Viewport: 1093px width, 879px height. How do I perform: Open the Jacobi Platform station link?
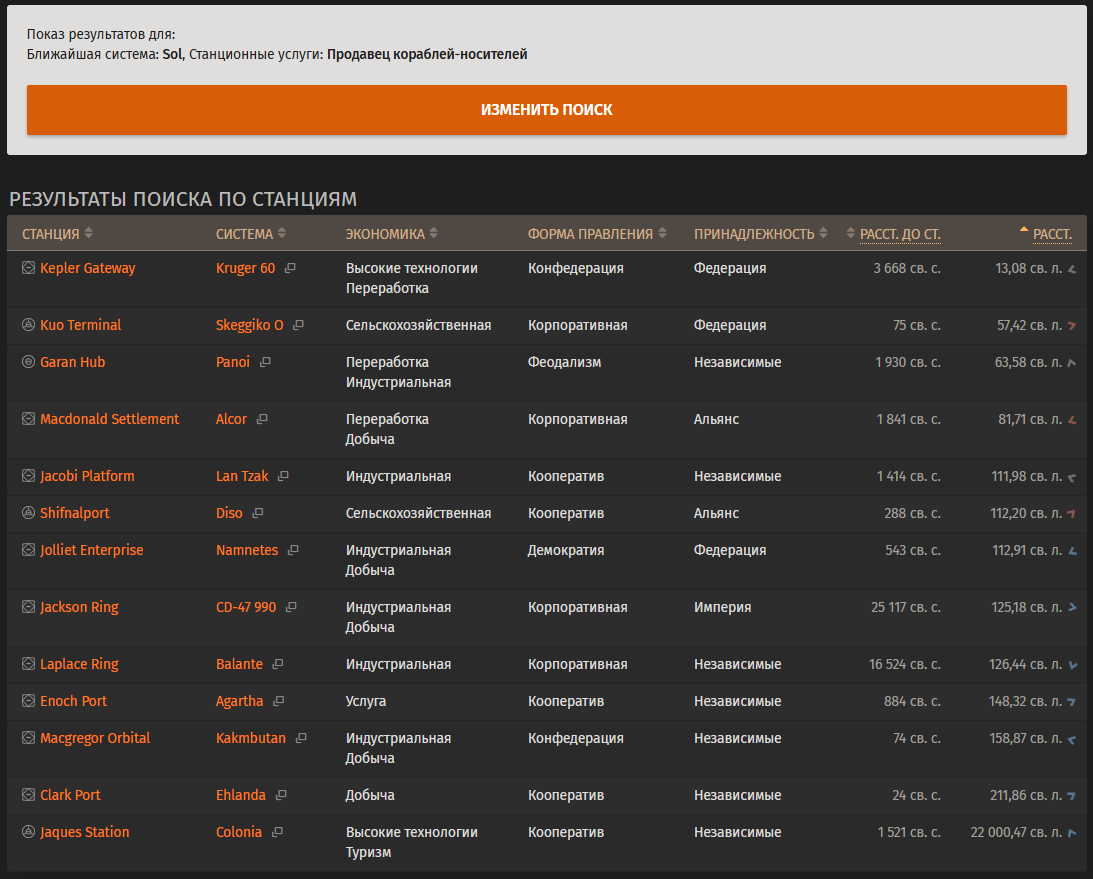87,476
